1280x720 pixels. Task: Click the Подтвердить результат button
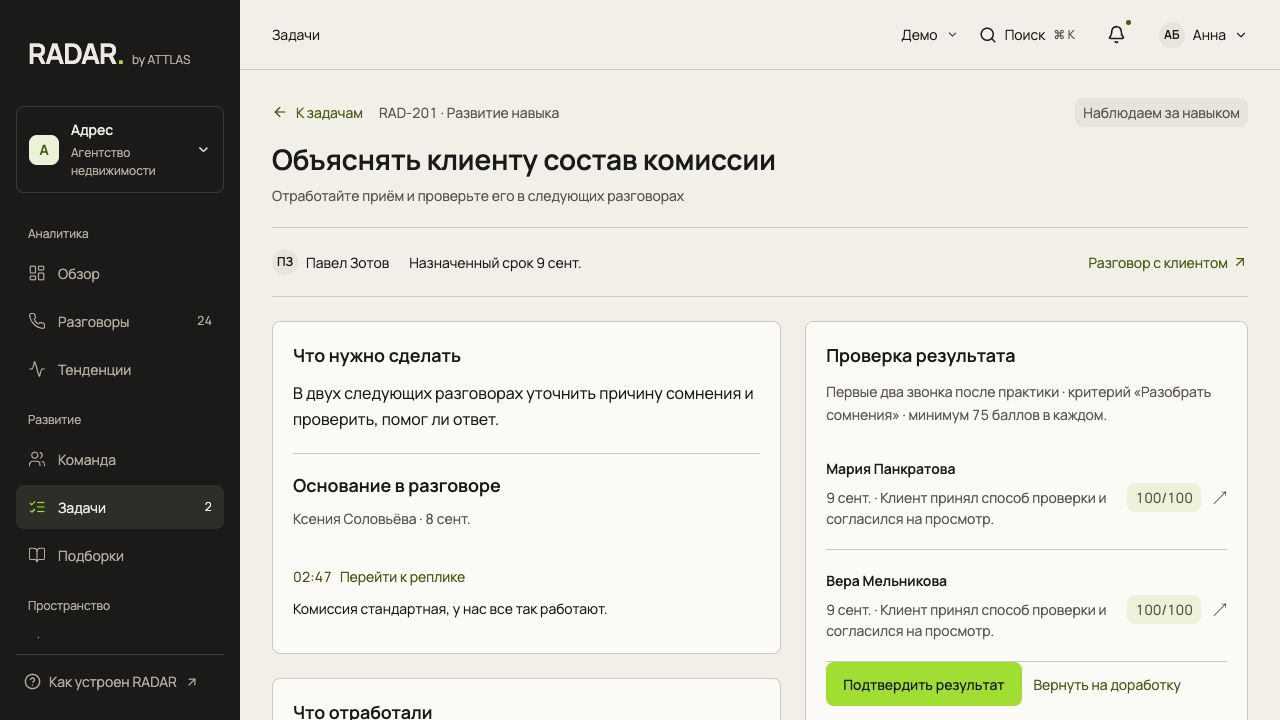[x=924, y=684]
